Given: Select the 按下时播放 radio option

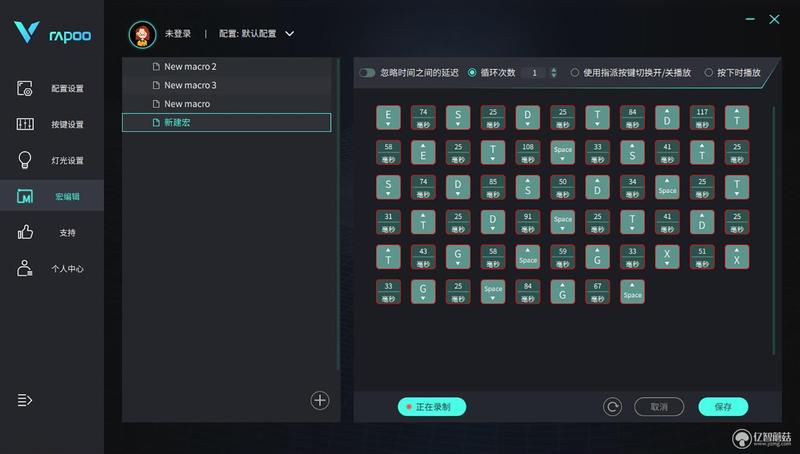Looking at the screenshot, I should [x=708, y=73].
